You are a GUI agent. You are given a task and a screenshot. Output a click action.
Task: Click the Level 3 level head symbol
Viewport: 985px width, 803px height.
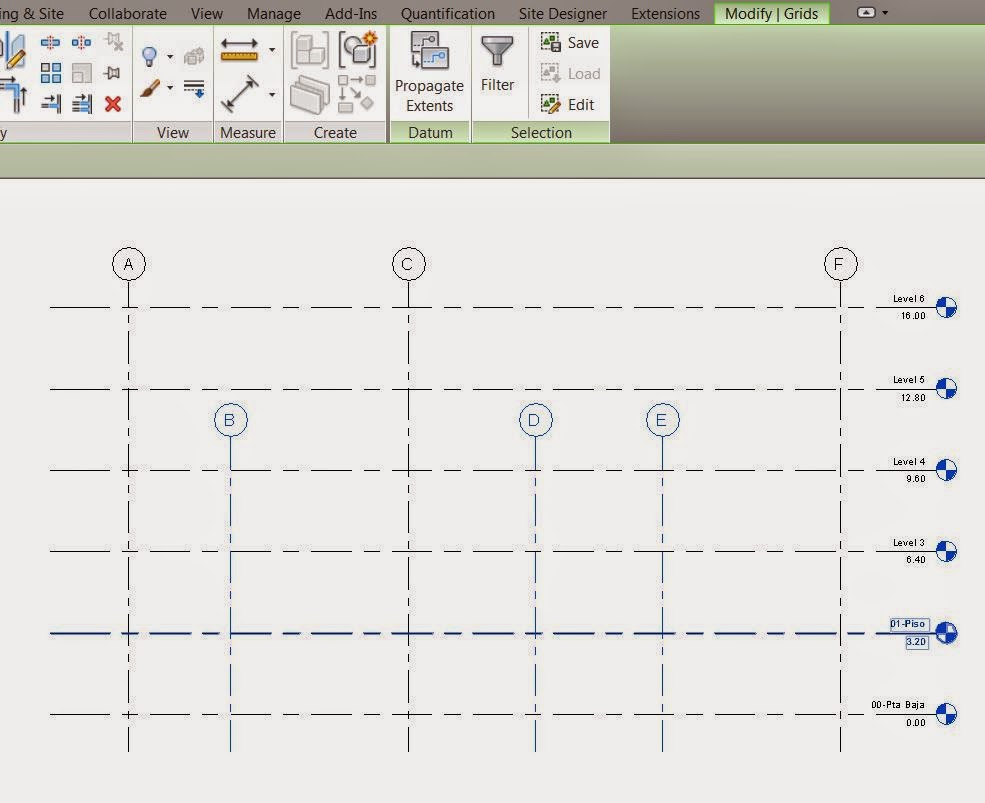946,551
